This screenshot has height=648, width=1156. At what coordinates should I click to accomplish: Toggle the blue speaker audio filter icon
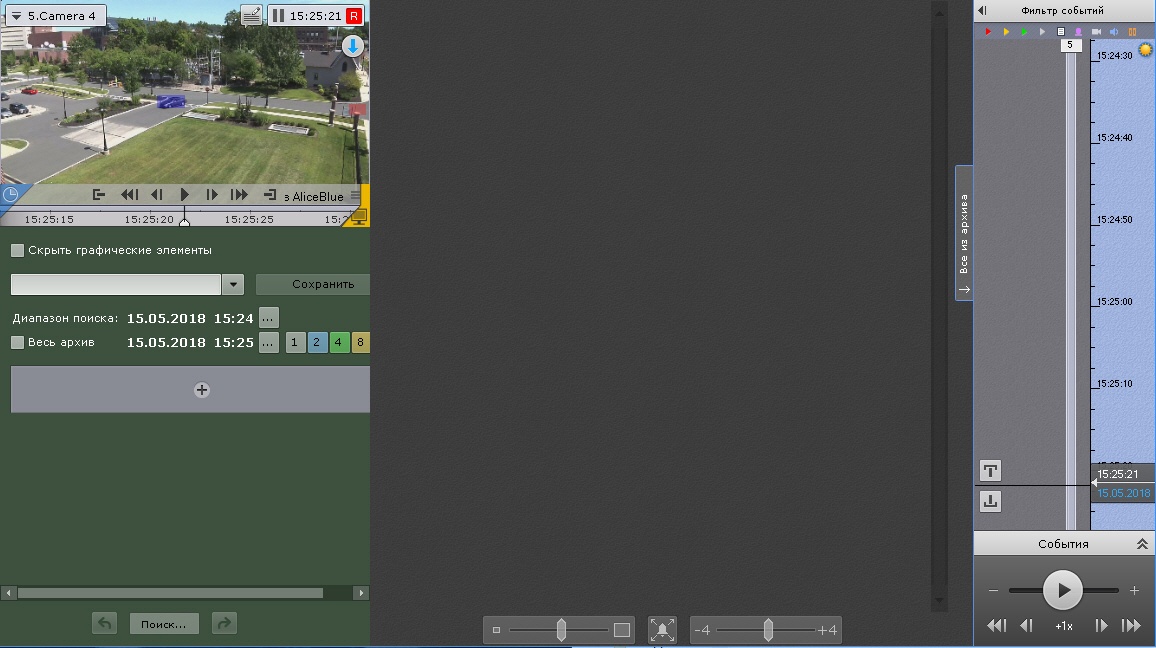point(1115,32)
